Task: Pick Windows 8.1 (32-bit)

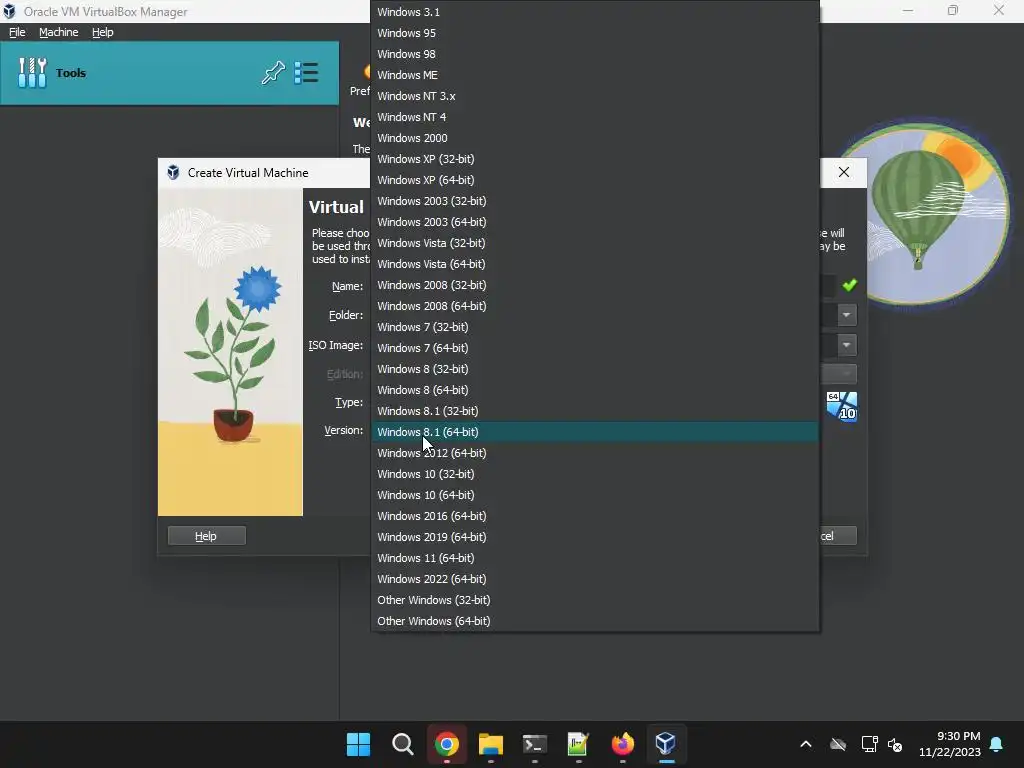Action: [595, 411]
